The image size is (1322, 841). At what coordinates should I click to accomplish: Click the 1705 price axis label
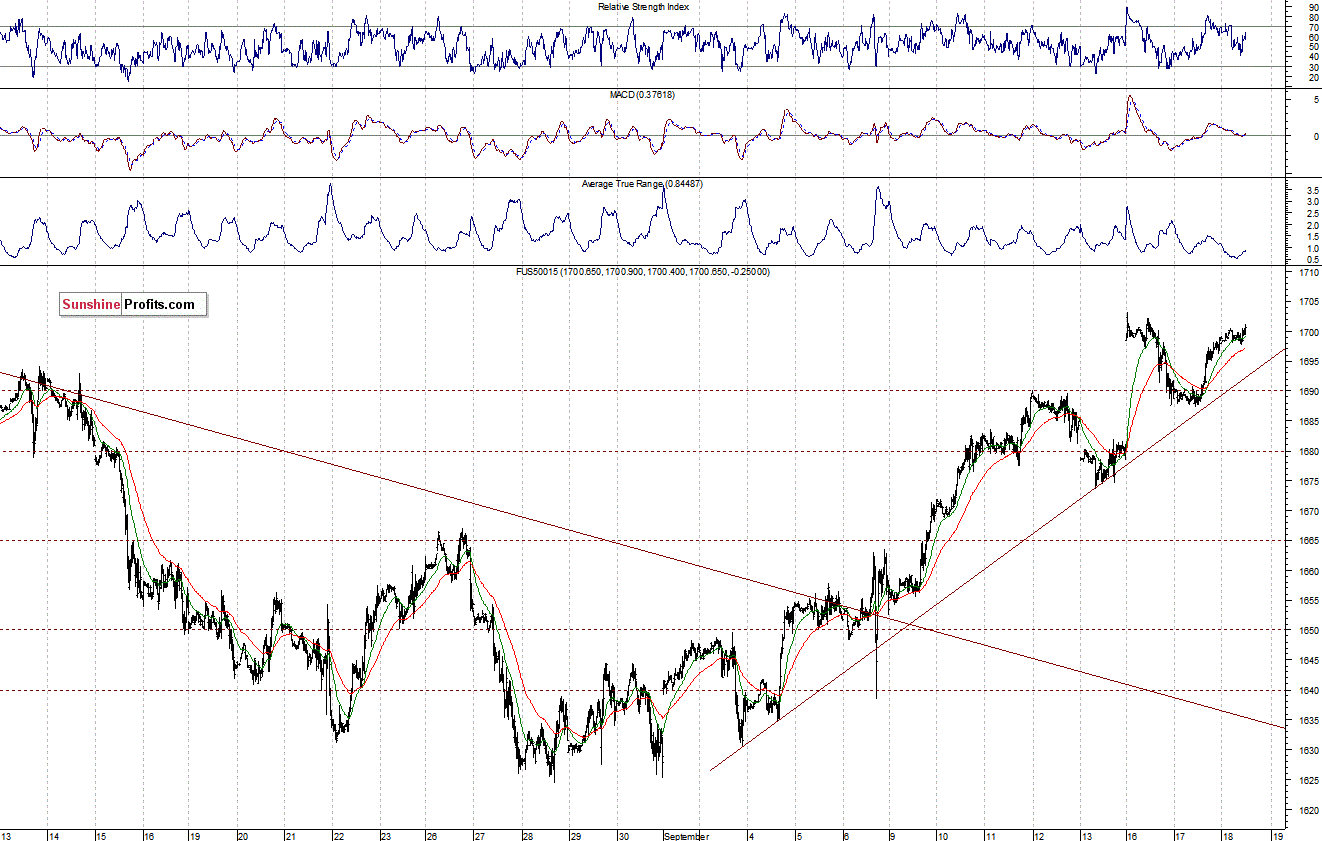point(1309,302)
